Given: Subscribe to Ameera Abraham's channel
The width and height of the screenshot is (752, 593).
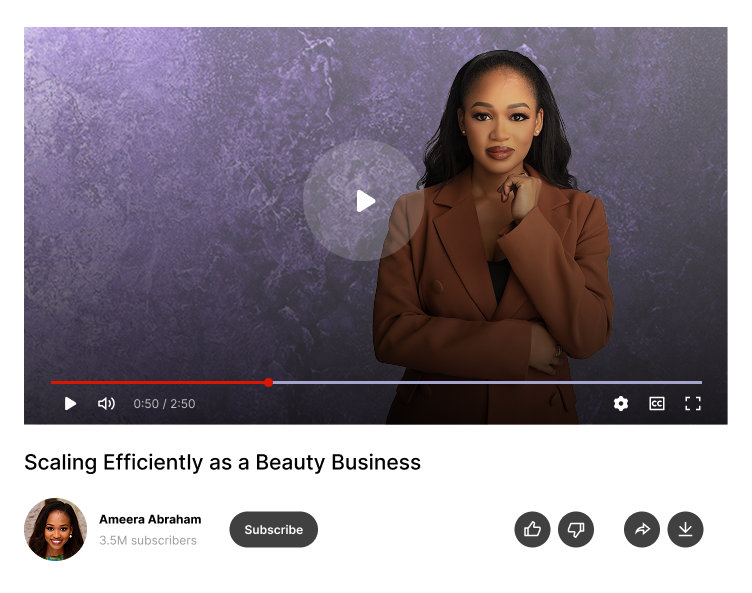Looking at the screenshot, I should [x=273, y=529].
